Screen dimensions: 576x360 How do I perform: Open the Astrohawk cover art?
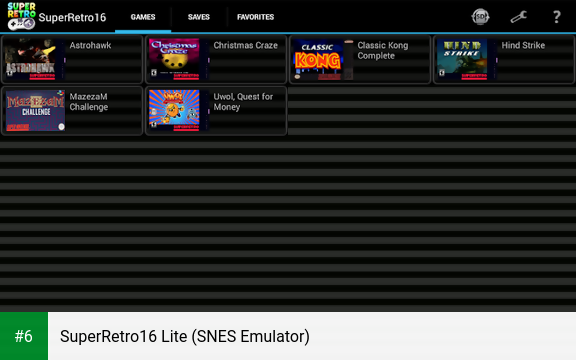tap(35, 59)
